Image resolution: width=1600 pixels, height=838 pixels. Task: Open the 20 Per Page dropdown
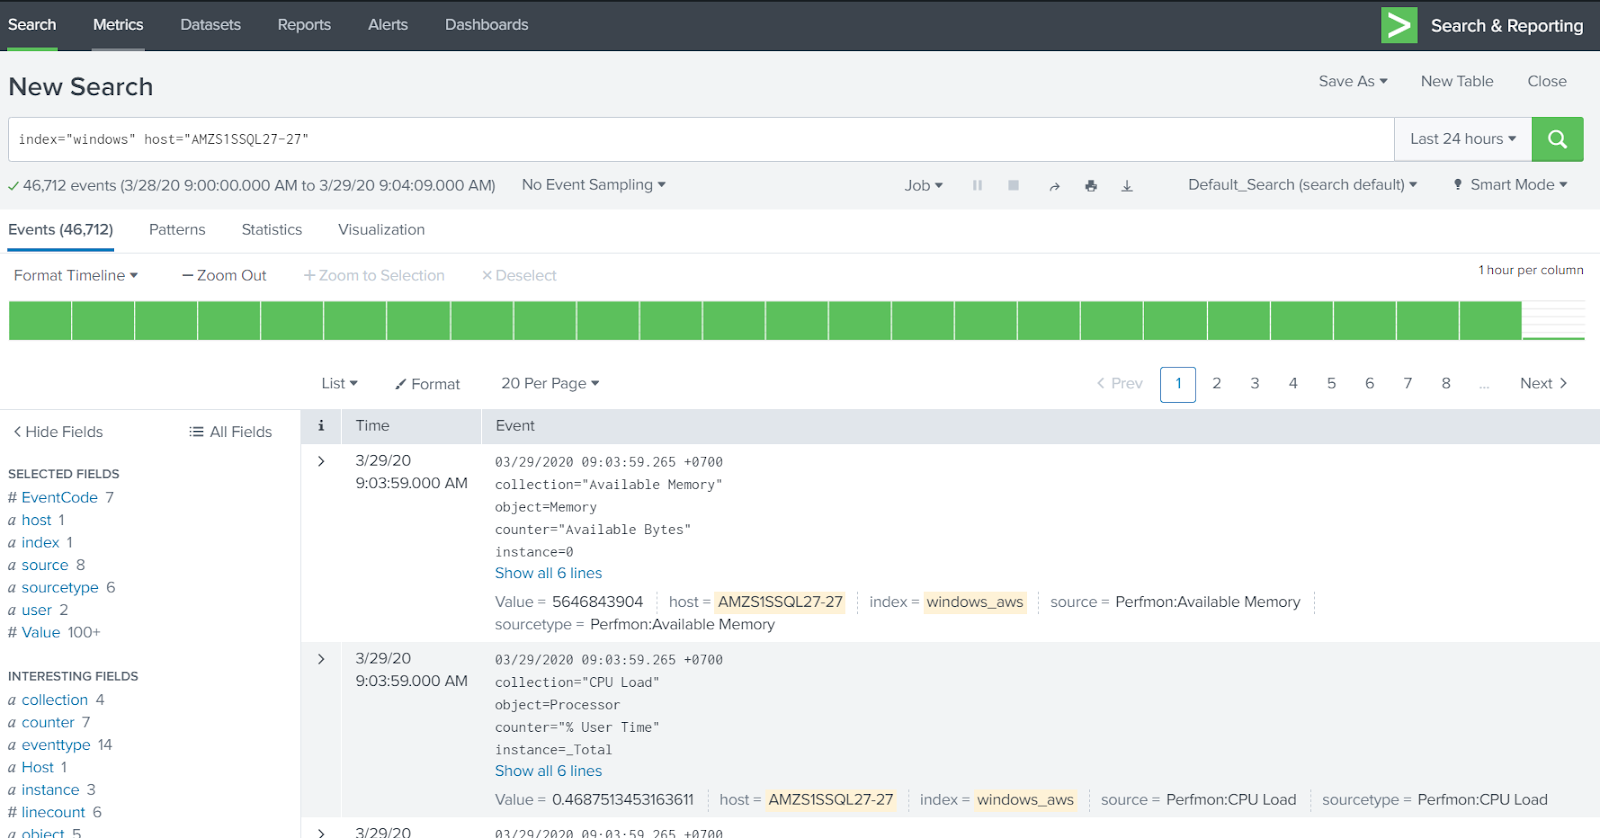(x=550, y=384)
